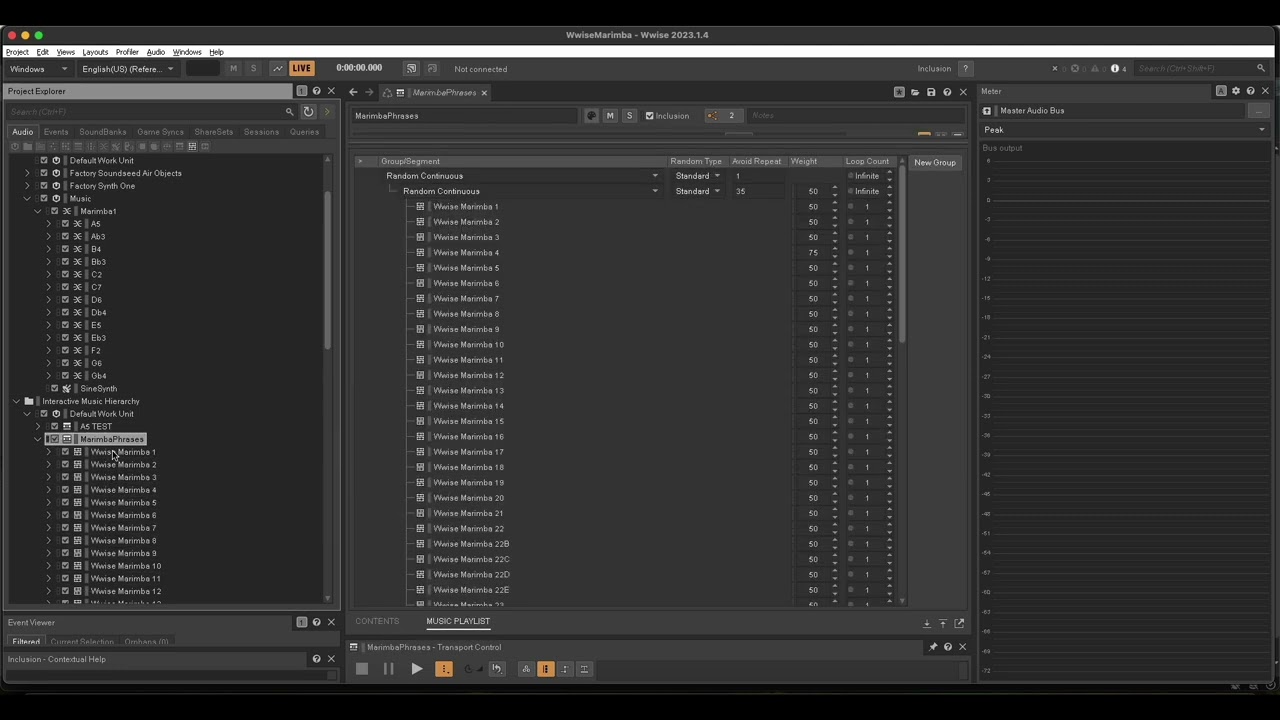The width and height of the screenshot is (1280, 720).
Task: Go forward using the right arrow
Action: (369, 92)
